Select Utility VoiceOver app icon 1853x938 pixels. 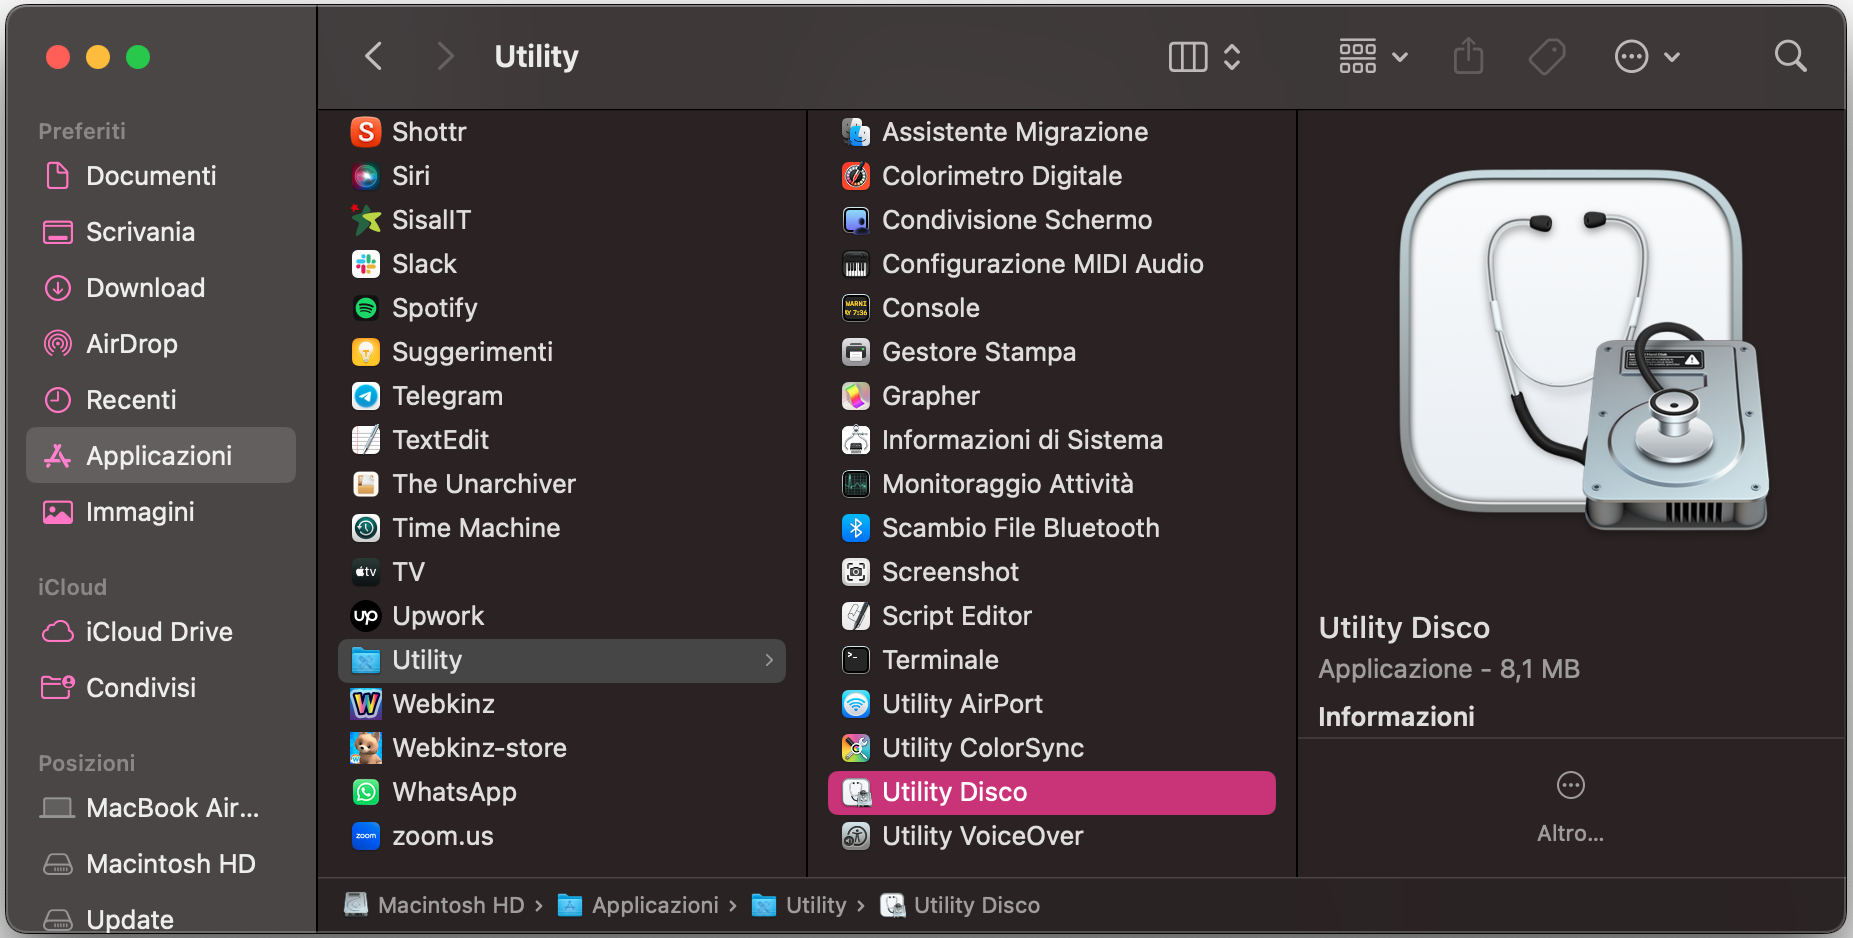(x=856, y=836)
